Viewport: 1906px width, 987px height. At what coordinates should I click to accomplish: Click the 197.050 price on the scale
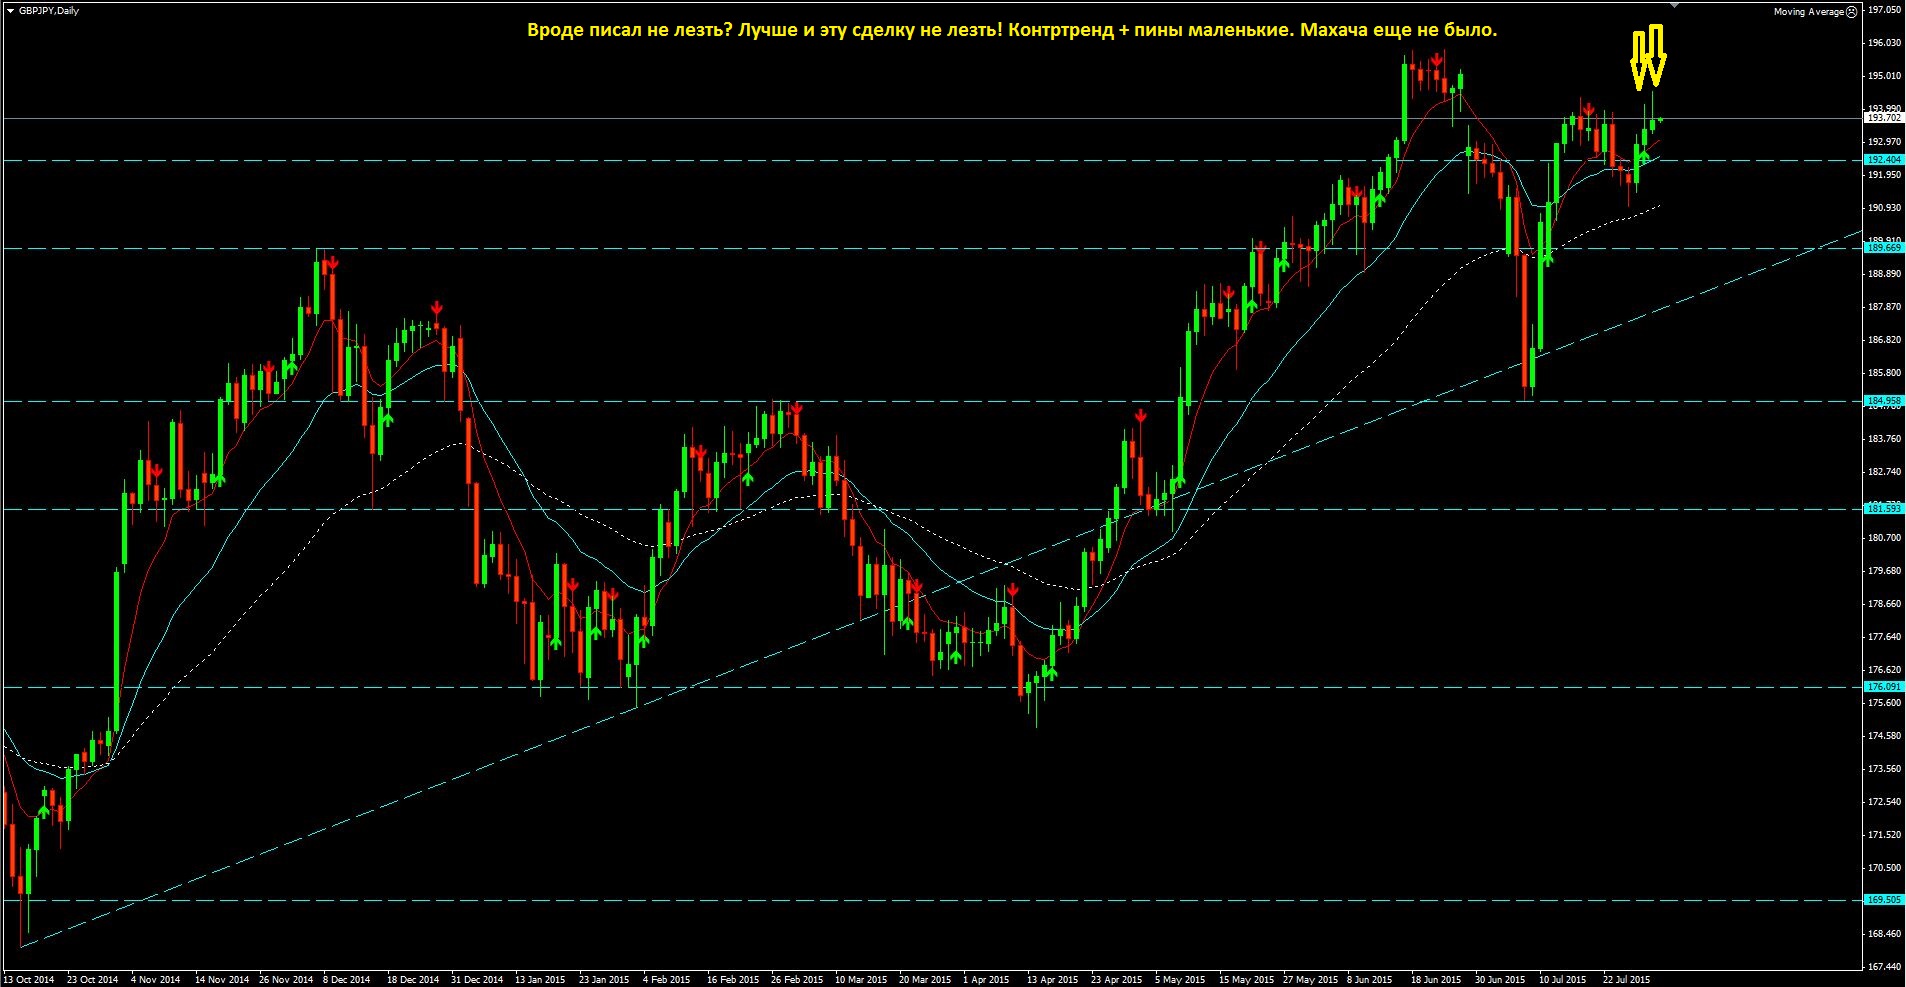pyautogui.click(x=1884, y=10)
